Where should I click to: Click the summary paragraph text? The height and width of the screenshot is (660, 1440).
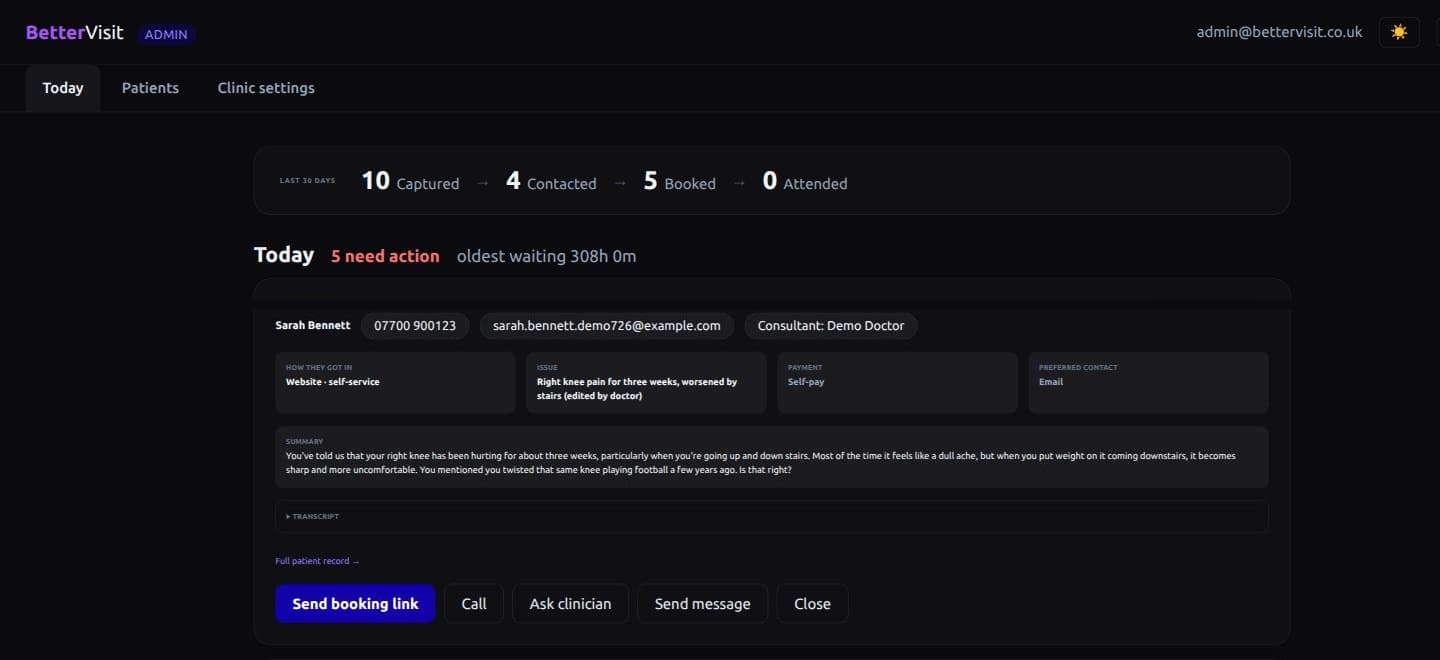(761, 462)
